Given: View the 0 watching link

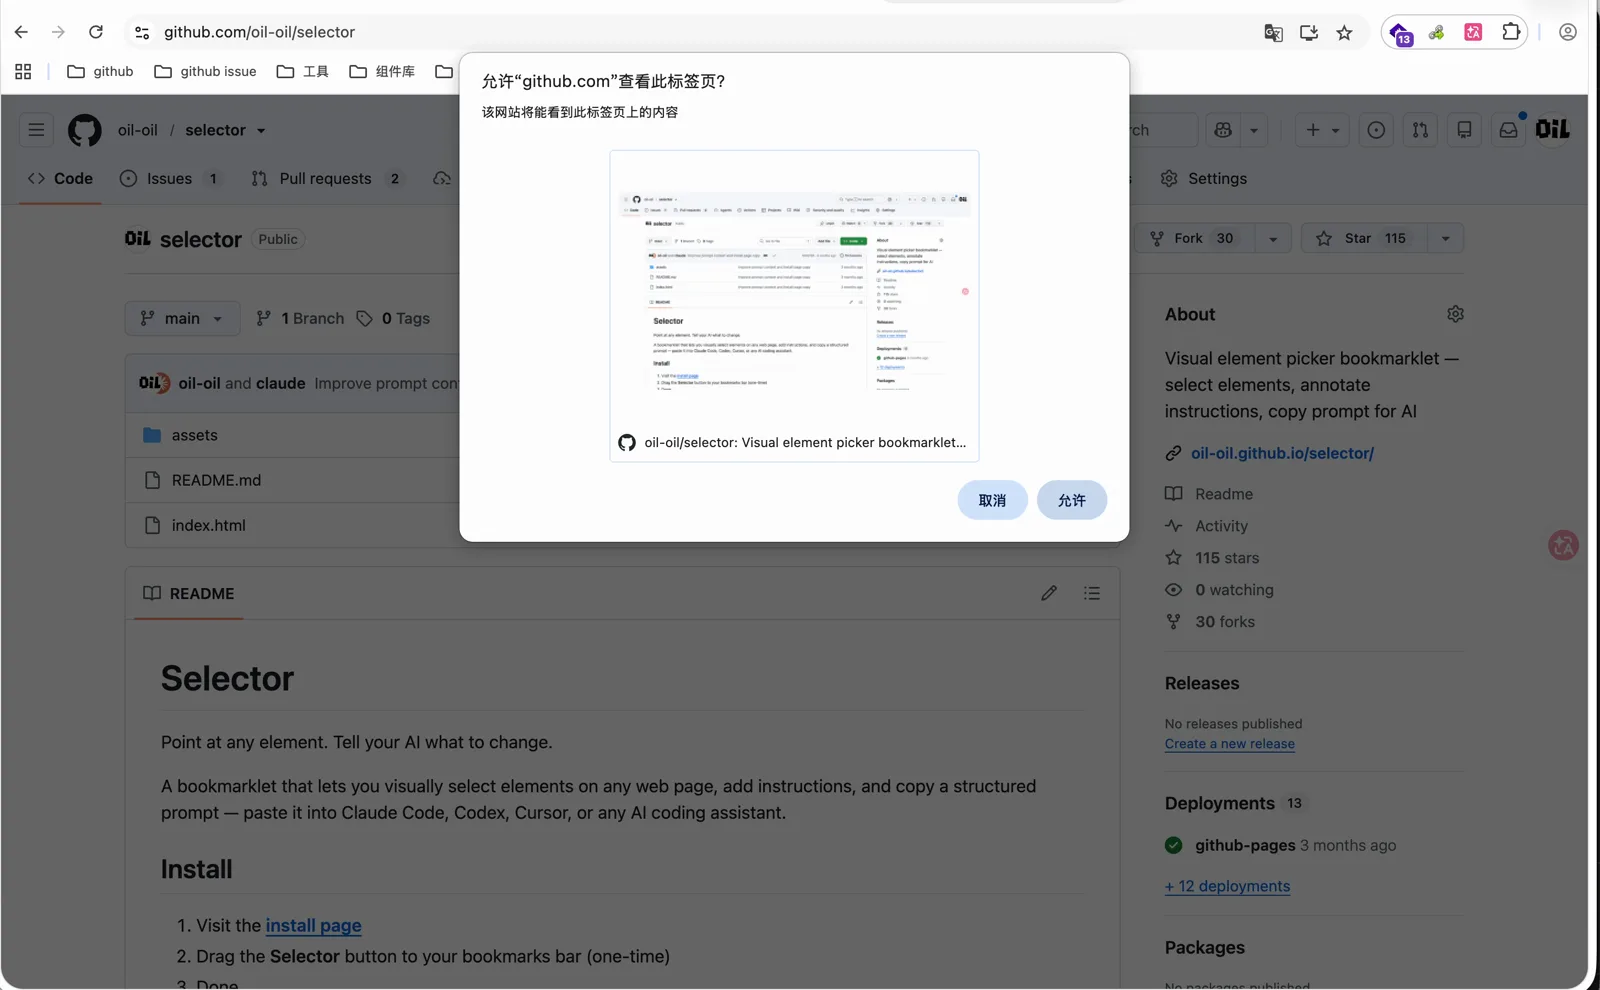Looking at the screenshot, I should click(x=1219, y=590).
